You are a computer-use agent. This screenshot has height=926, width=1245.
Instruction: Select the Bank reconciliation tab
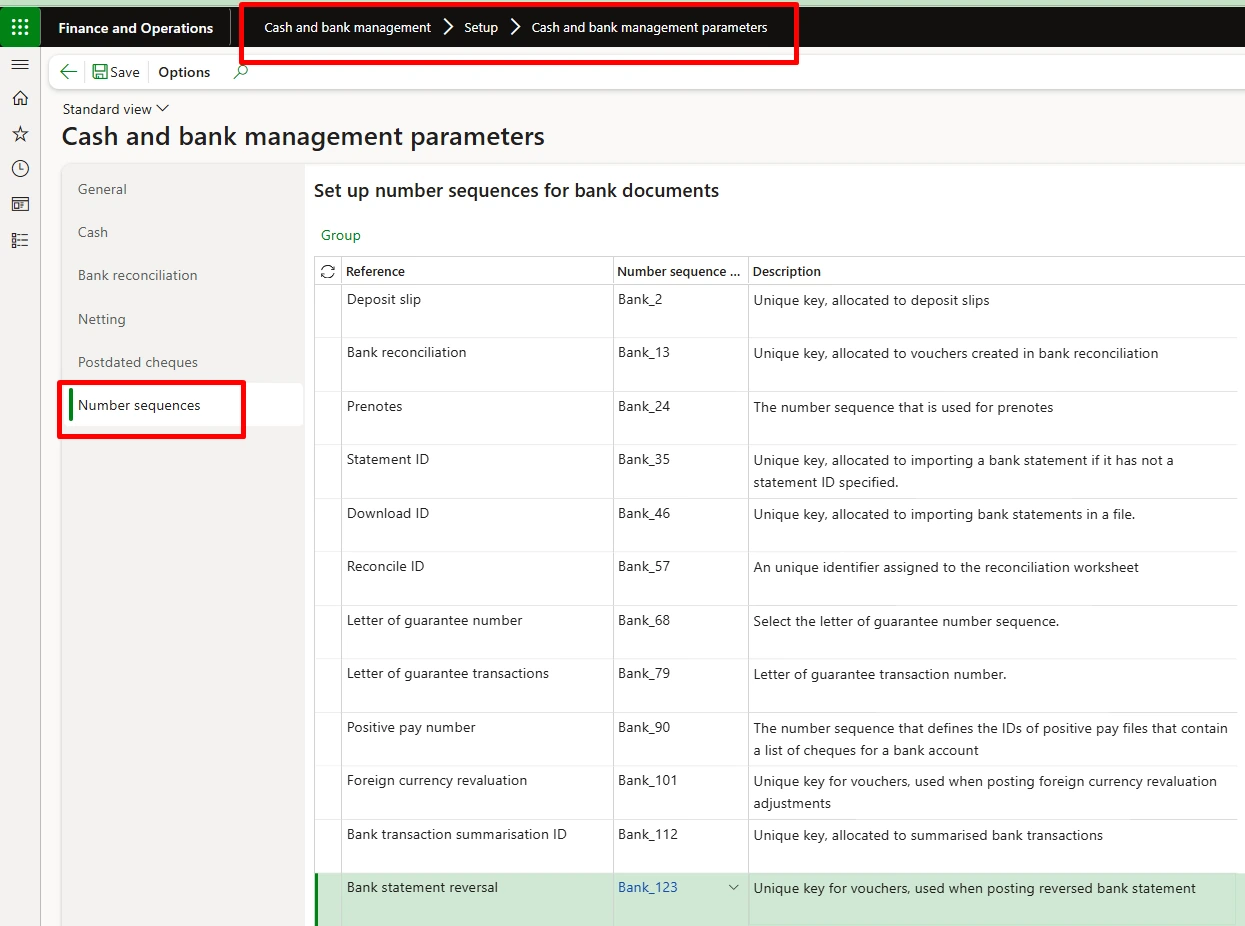pyautogui.click(x=182, y=275)
